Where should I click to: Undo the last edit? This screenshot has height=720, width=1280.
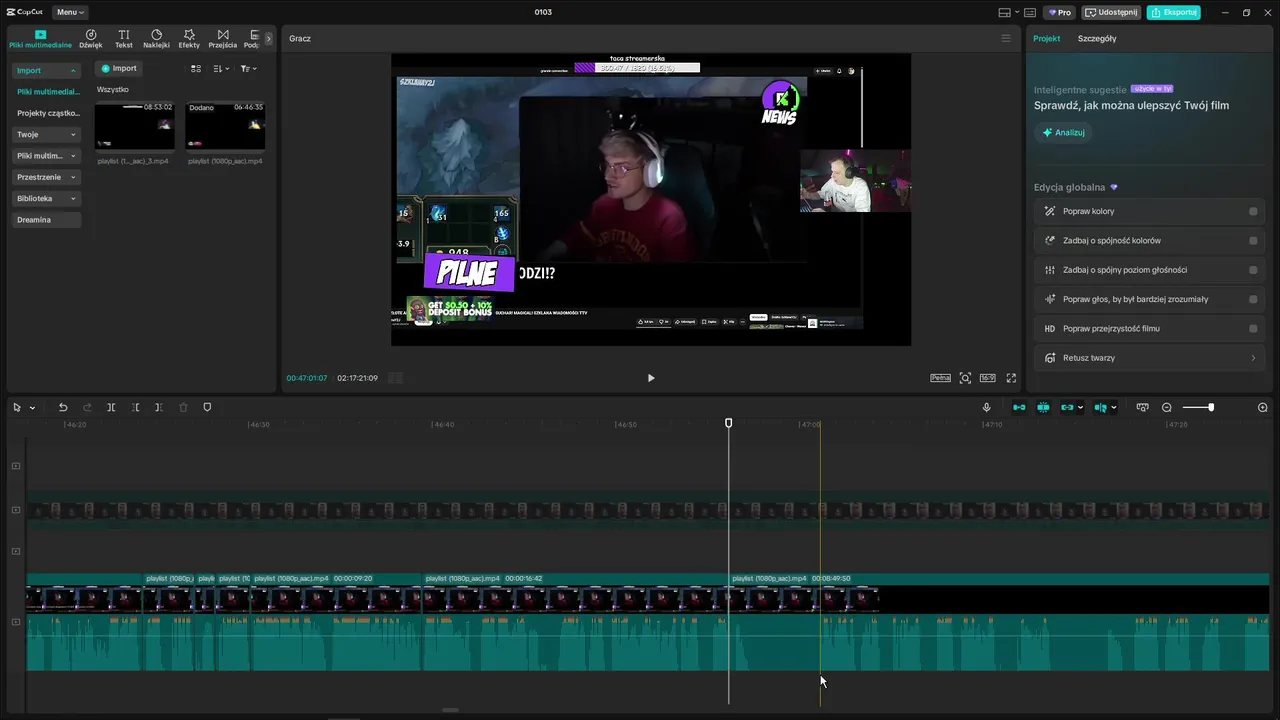click(63, 407)
